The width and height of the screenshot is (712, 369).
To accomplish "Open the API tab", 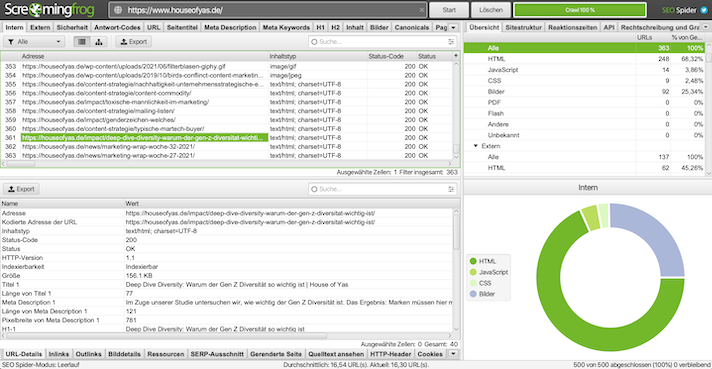I will (609, 27).
